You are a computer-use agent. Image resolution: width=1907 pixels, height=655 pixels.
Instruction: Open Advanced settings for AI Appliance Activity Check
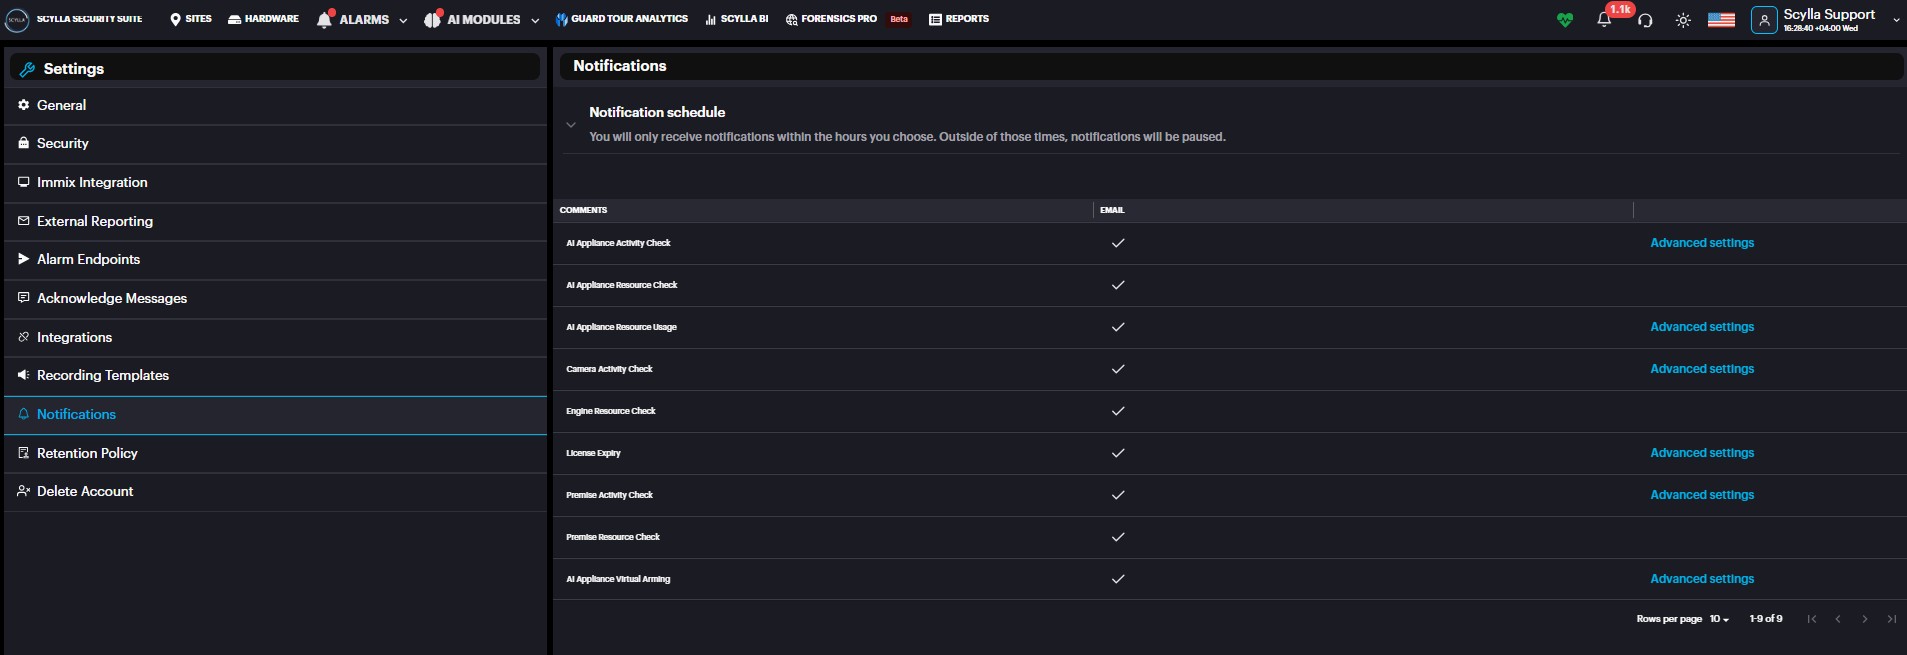point(1701,243)
